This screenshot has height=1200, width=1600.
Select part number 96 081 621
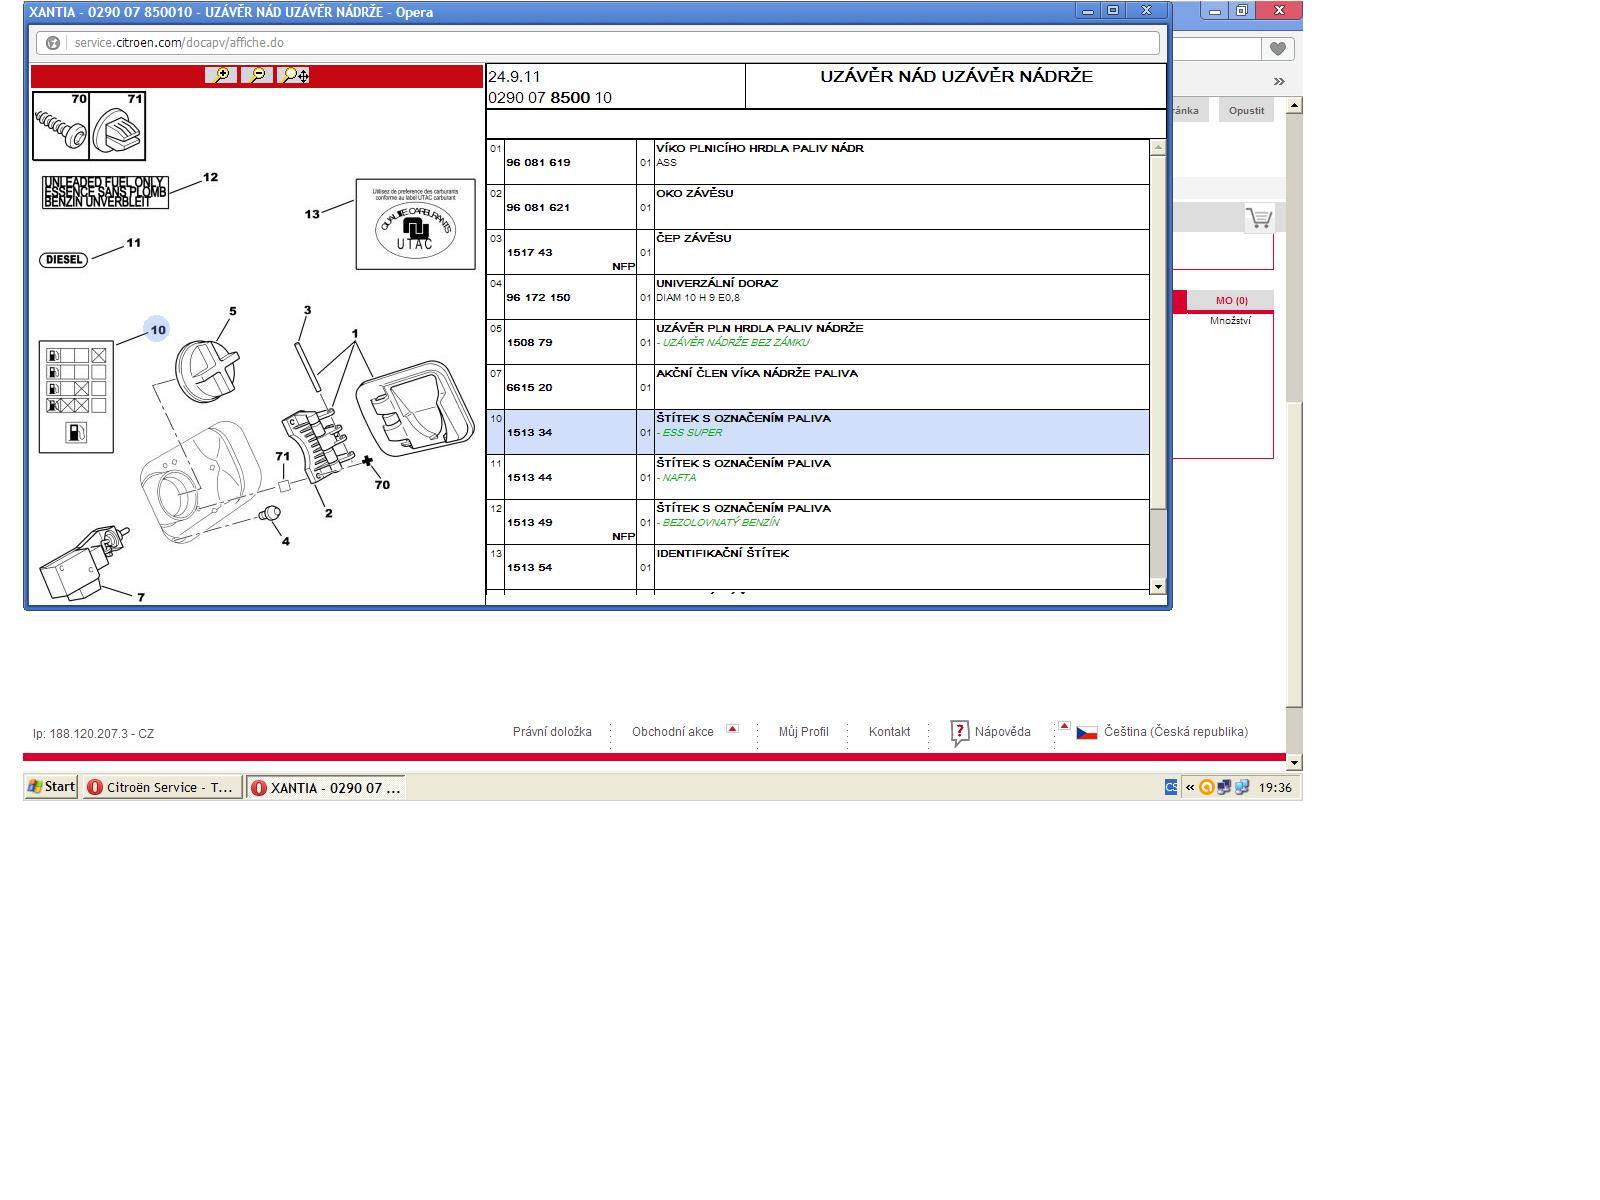coord(538,207)
